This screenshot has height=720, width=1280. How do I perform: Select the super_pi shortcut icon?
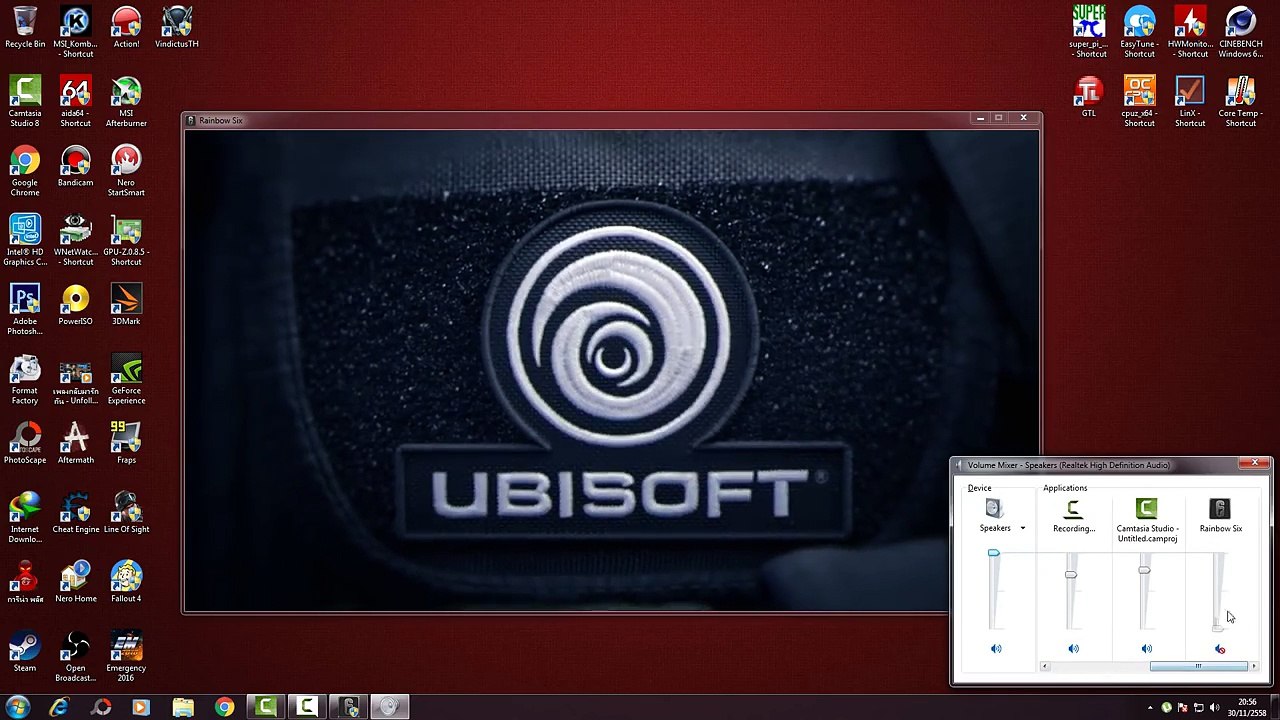[x=1089, y=31]
